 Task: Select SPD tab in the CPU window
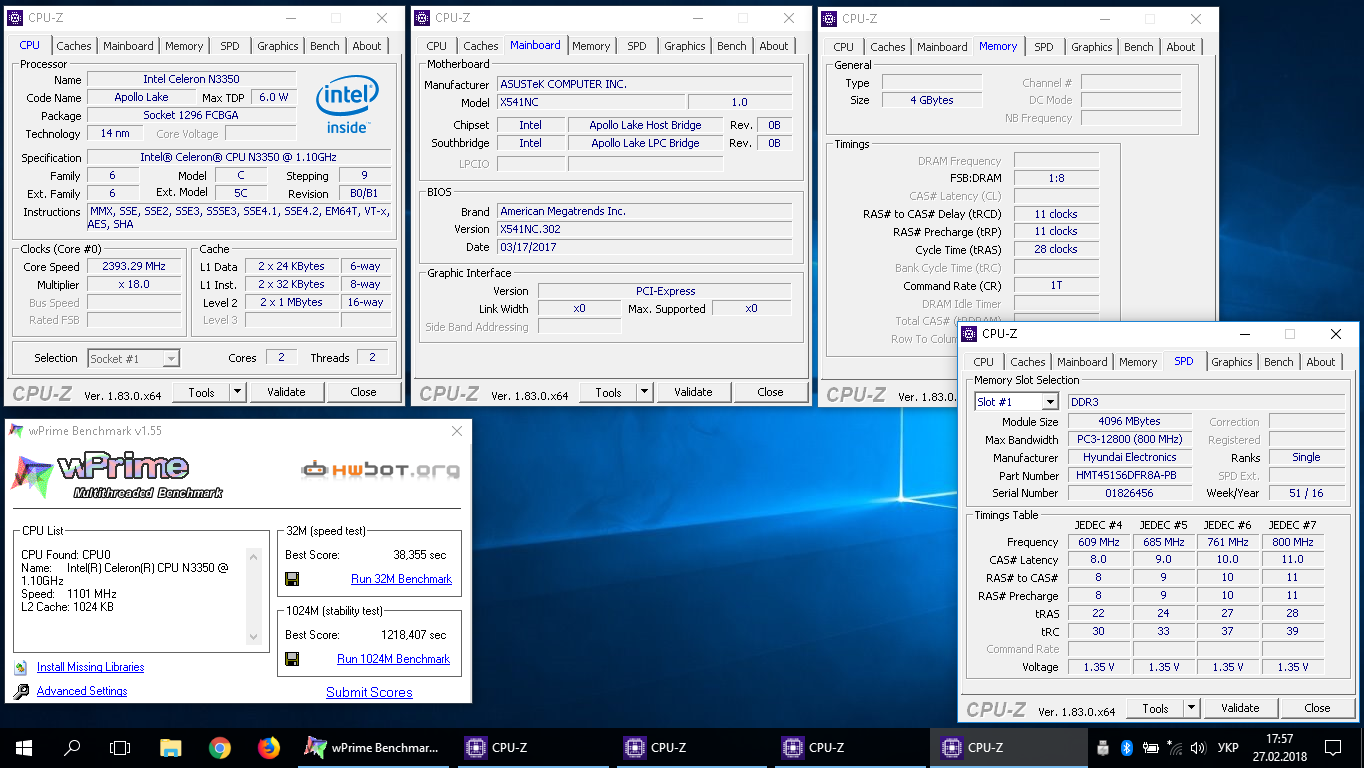click(x=230, y=46)
